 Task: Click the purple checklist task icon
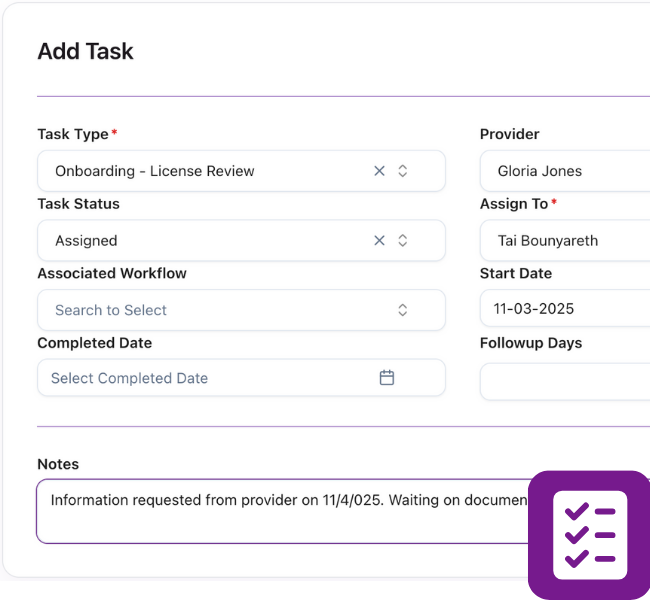click(x=589, y=535)
